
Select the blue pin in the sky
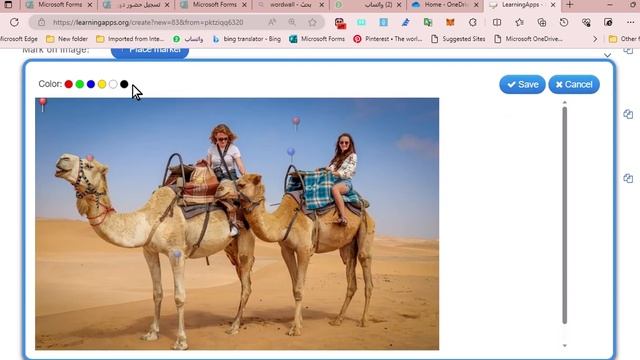291,154
